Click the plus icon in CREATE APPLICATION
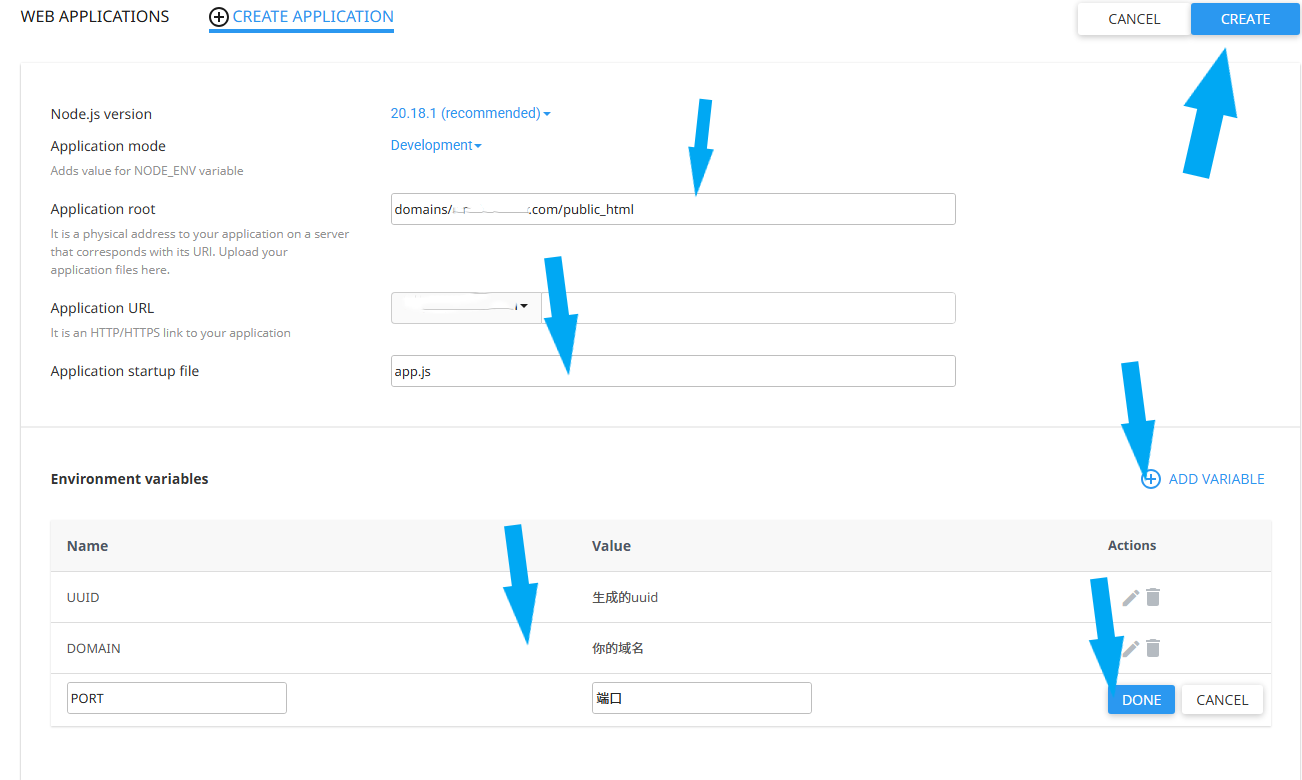The width and height of the screenshot is (1302, 780). [219, 17]
